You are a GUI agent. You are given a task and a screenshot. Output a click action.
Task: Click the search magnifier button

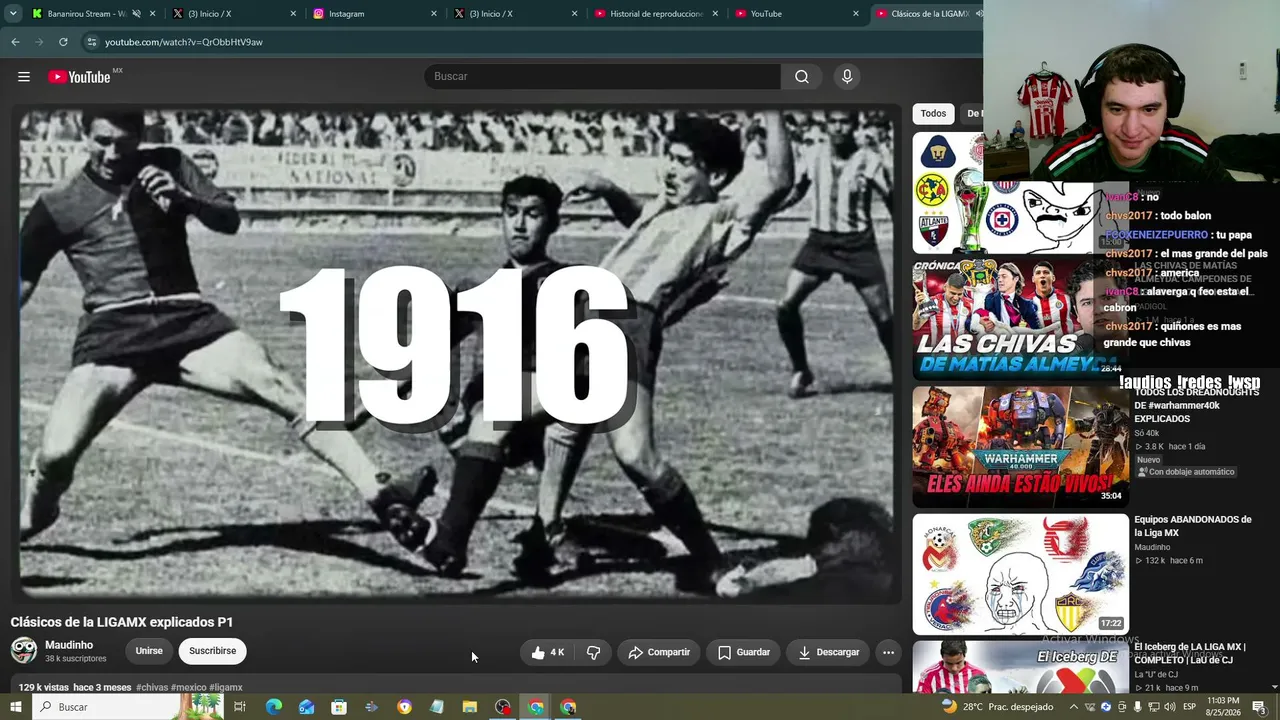(802, 77)
